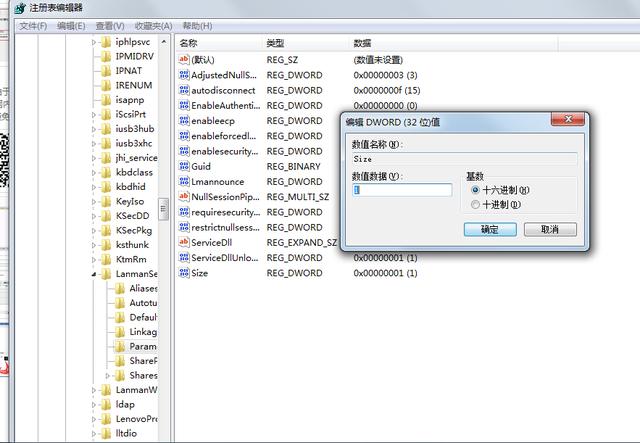The image size is (640, 443).
Task: Click the enableecp value icon
Action: coord(184,121)
